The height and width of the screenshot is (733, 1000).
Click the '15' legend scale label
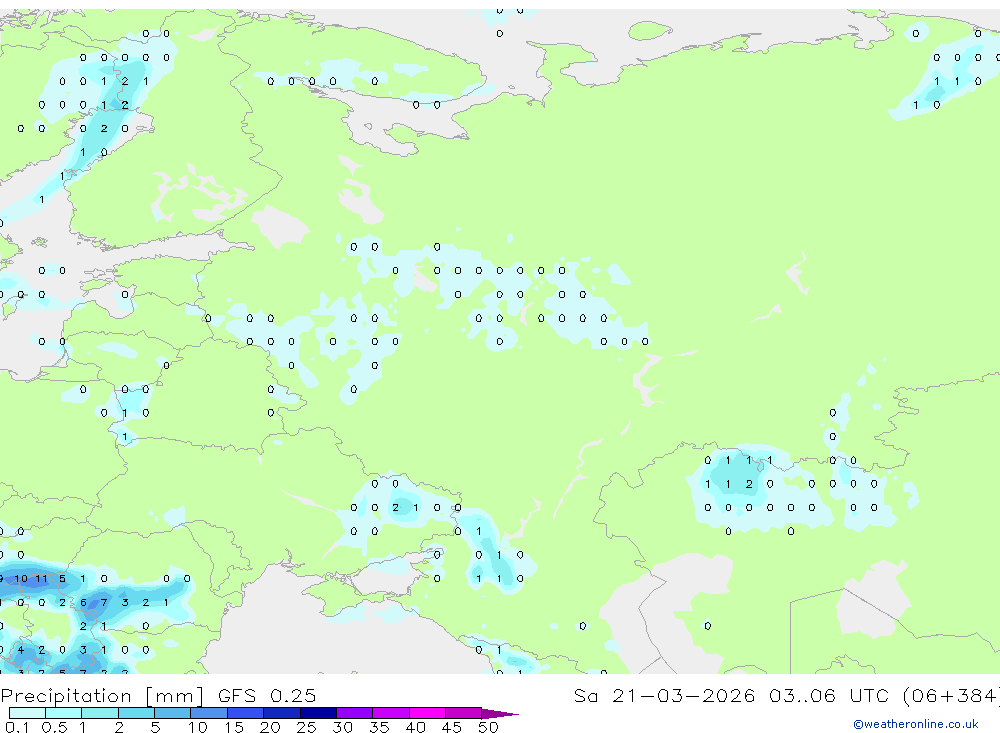(x=234, y=727)
